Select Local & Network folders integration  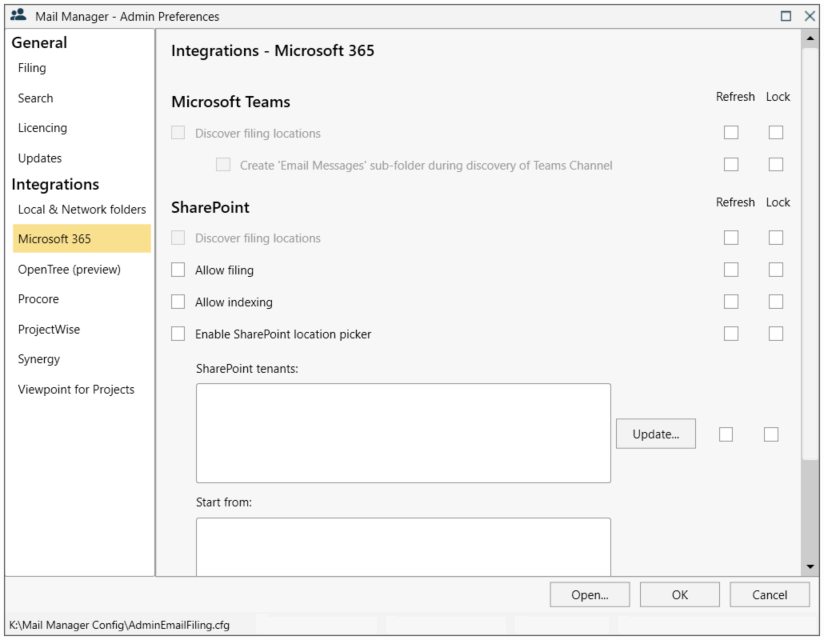[81, 209]
